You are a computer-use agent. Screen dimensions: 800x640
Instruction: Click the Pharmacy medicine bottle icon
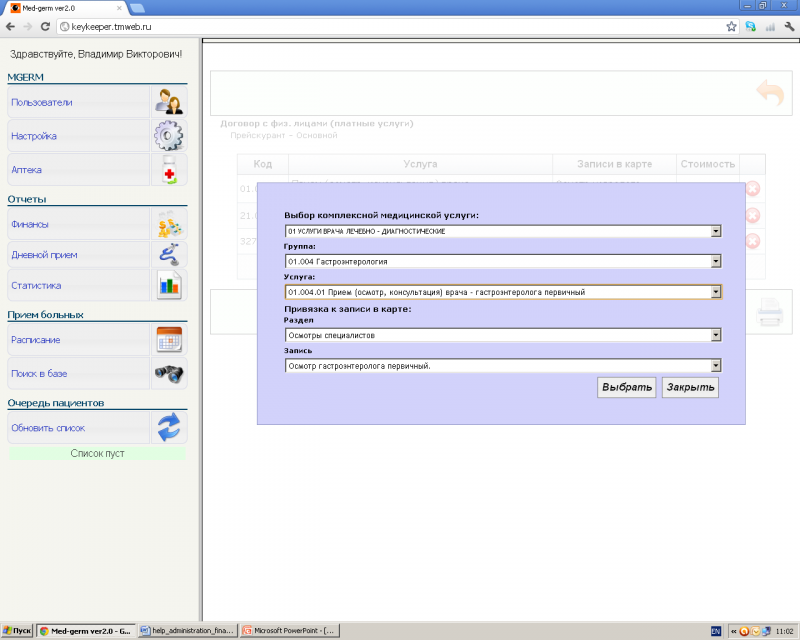[x=168, y=170]
